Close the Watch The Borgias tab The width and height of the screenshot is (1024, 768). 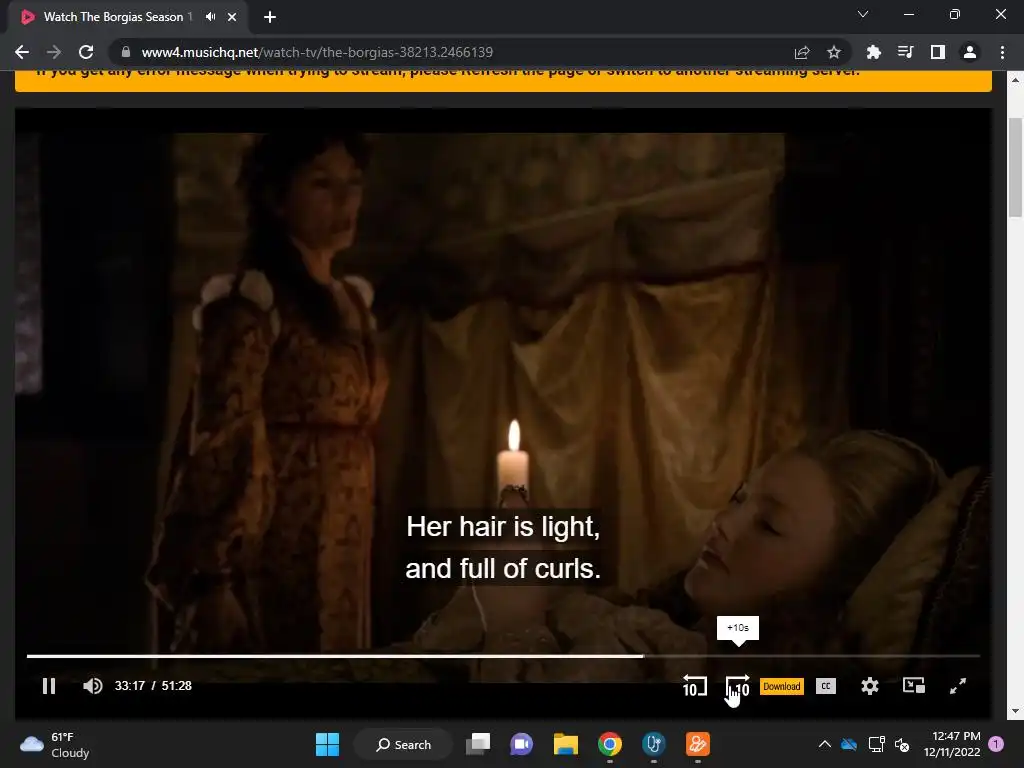click(232, 17)
